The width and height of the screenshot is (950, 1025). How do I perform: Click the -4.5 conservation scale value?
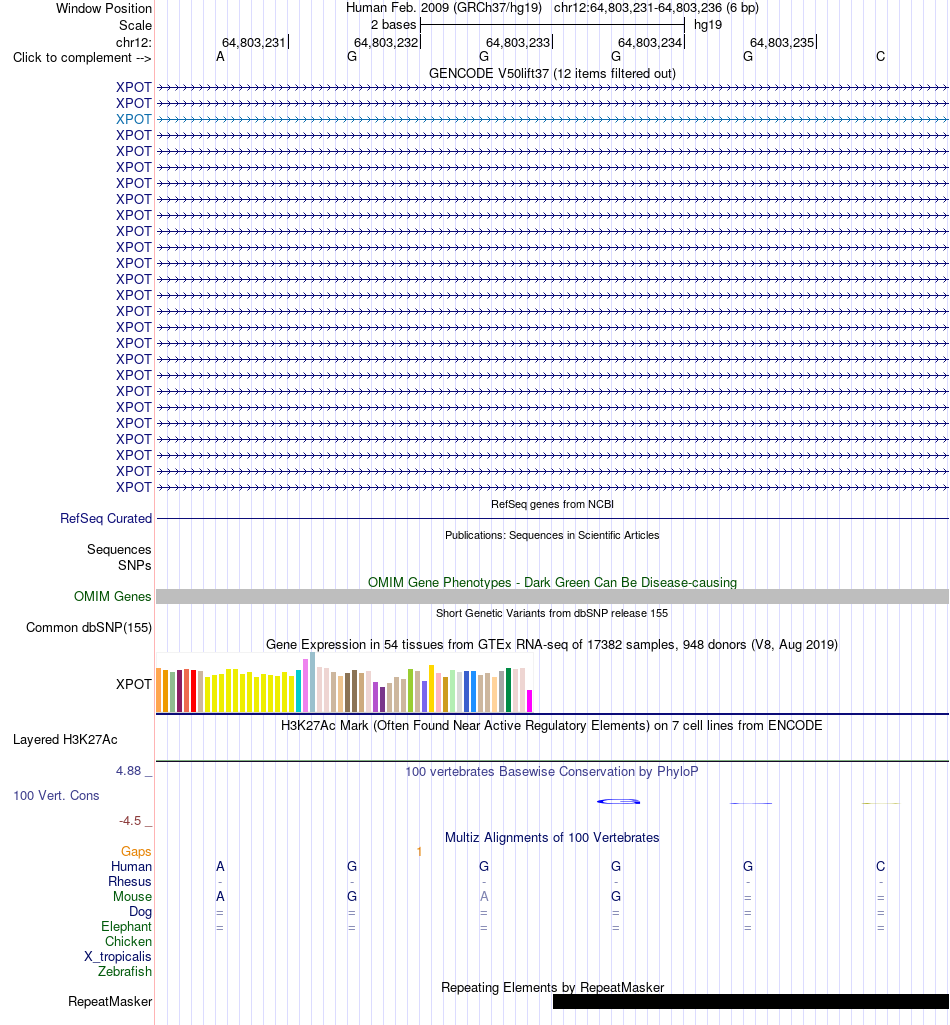click(130, 820)
